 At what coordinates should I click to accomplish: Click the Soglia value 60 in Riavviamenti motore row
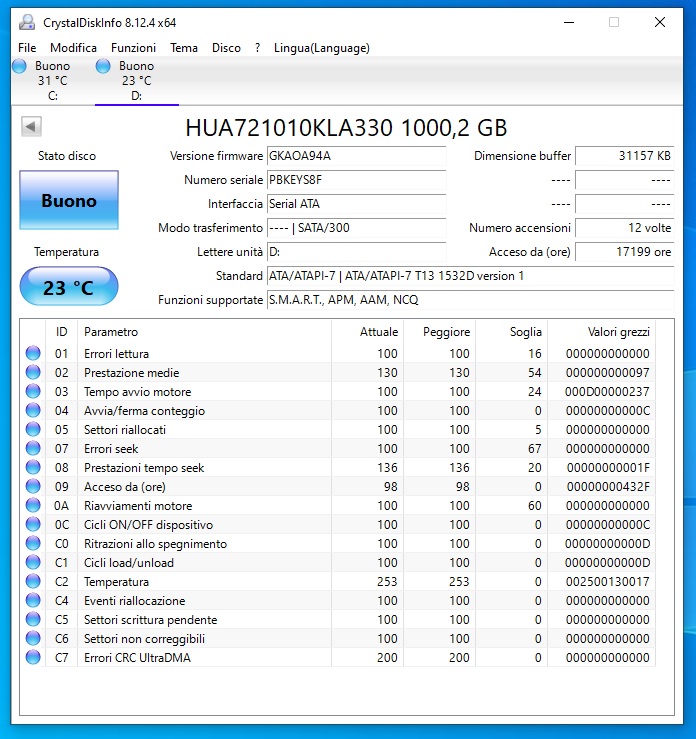(534, 506)
